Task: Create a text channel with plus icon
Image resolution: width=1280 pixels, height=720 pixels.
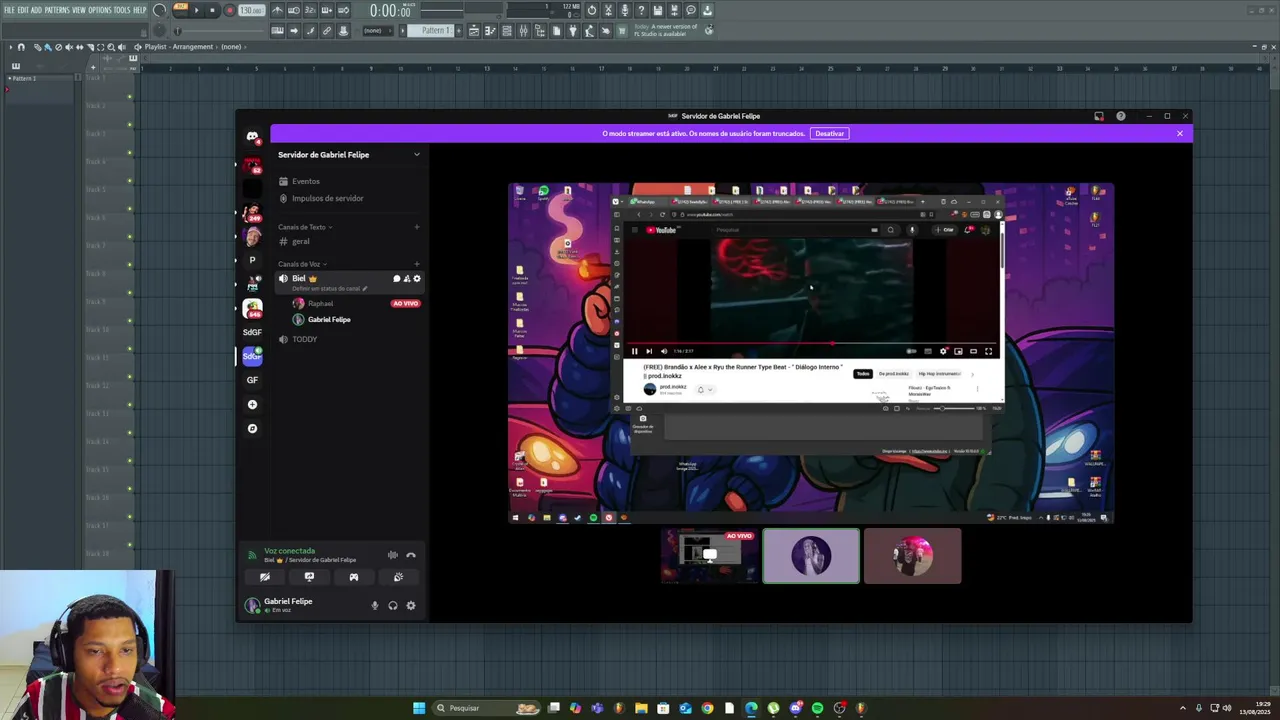Action: pos(417,227)
